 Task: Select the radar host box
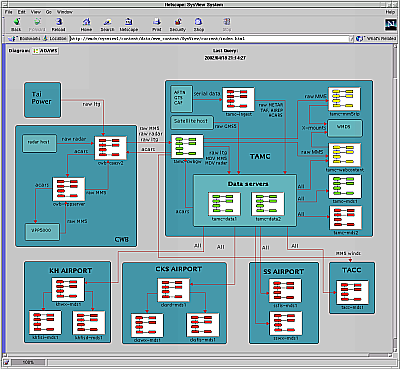tap(39, 143)
